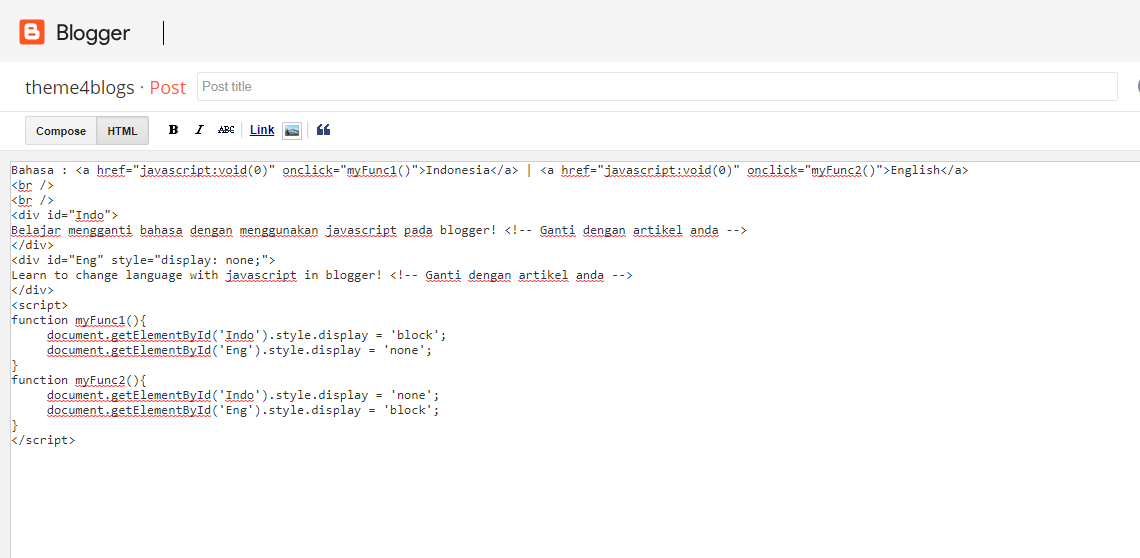Viewport: 1140px width, 558px height.
Task: Switch to the HTML editor tab
Action: (122, 131)
